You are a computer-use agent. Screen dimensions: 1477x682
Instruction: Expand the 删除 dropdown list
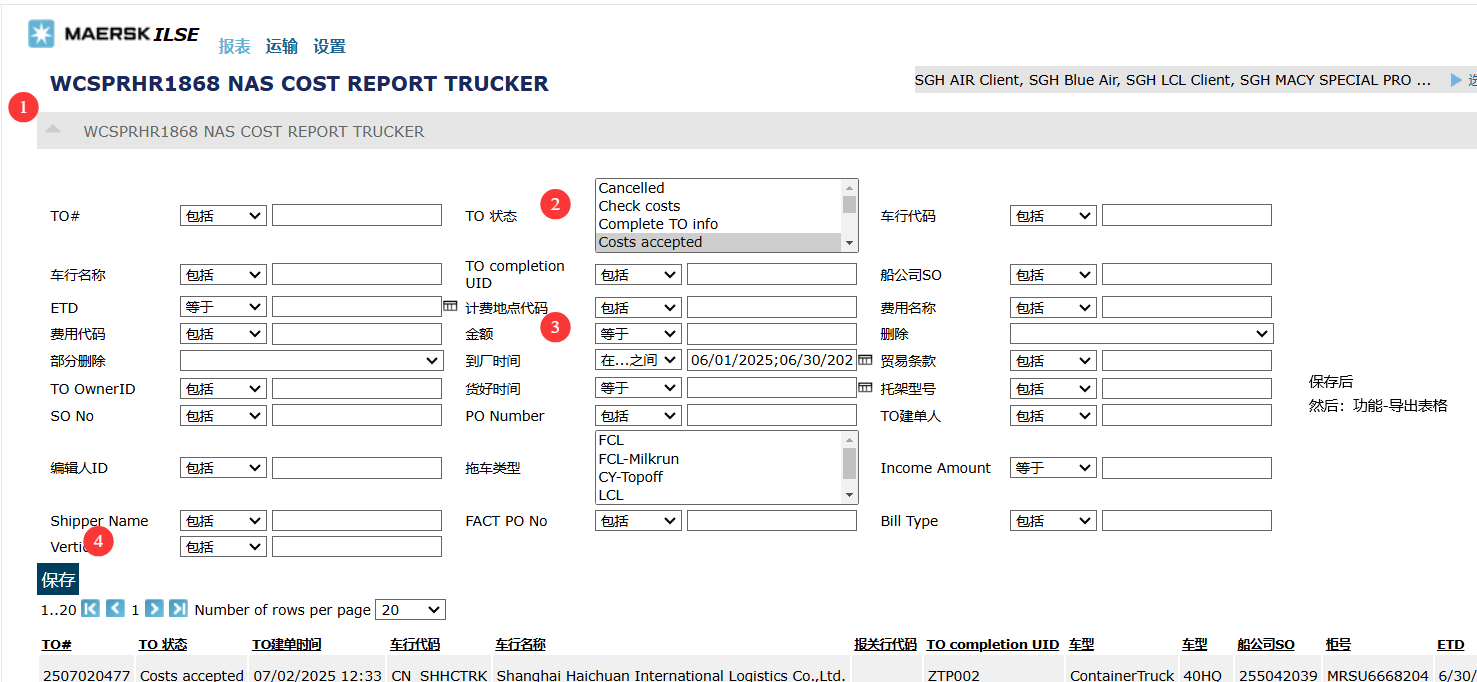click(1141, 334)
